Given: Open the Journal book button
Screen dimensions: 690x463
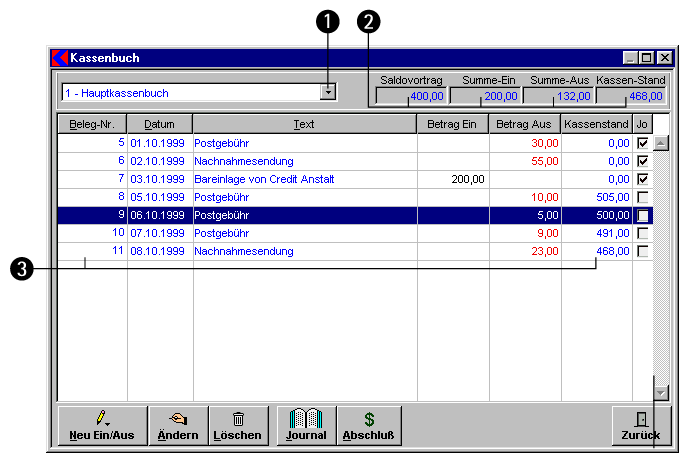Looking at the screenshot, I should point(306,425).
